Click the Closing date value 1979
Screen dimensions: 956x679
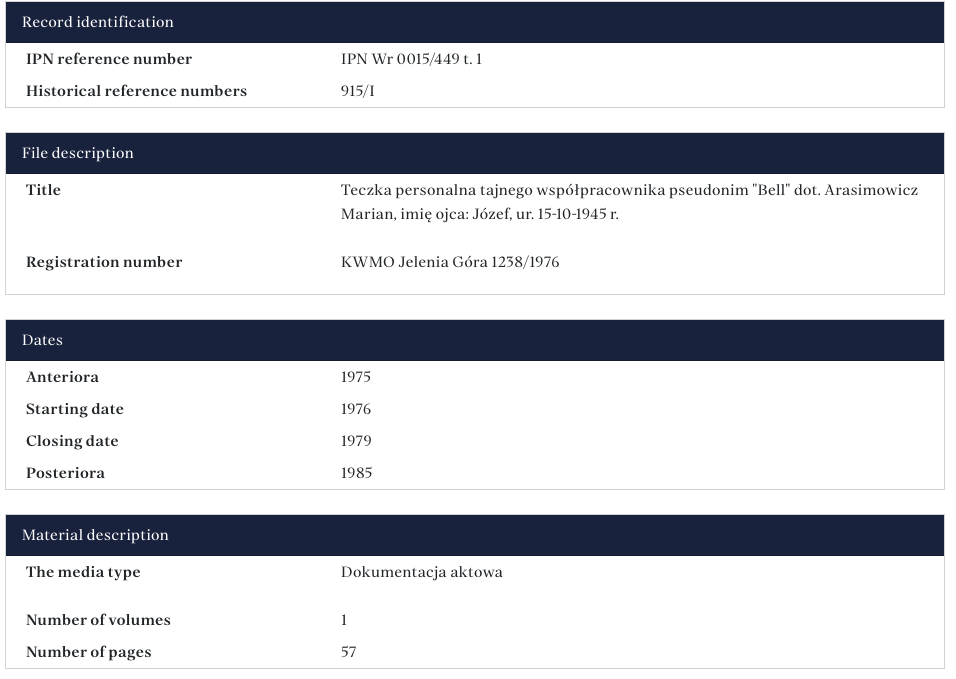coord(356,441)
